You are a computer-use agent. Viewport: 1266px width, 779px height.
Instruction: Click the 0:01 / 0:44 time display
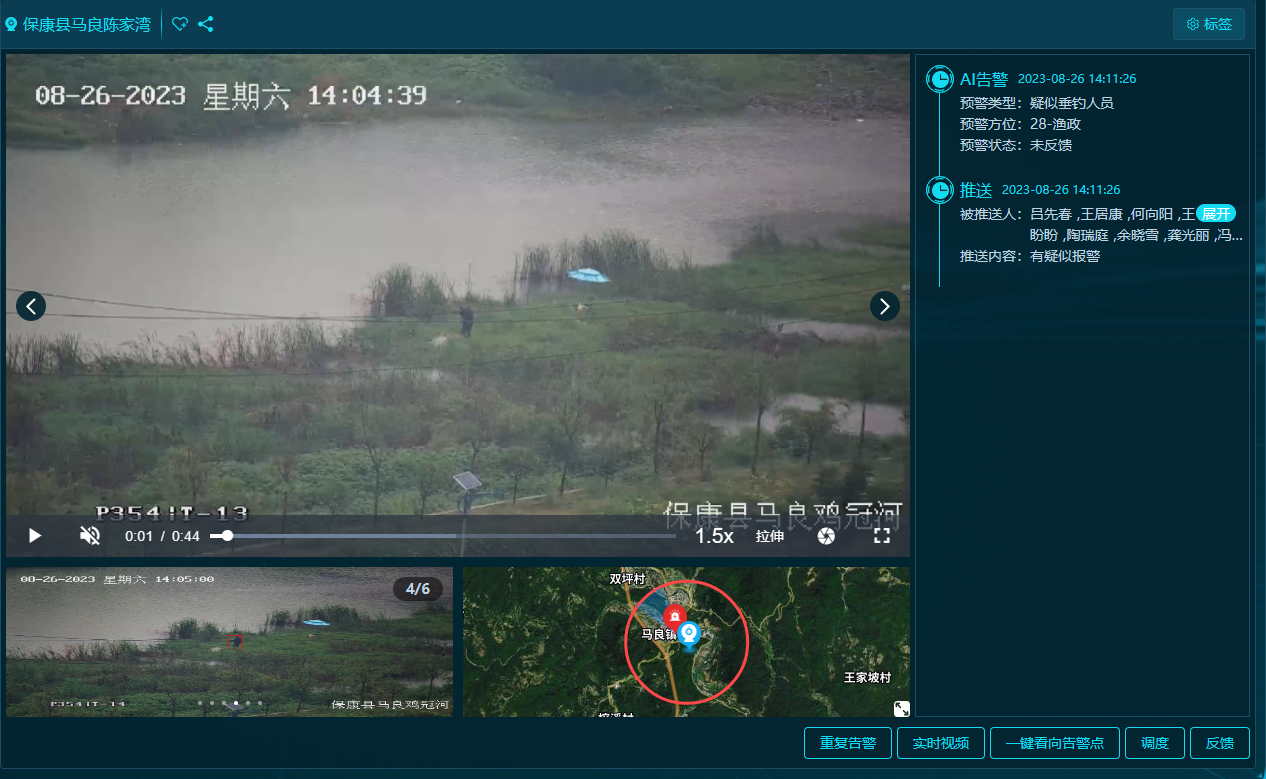162,536
